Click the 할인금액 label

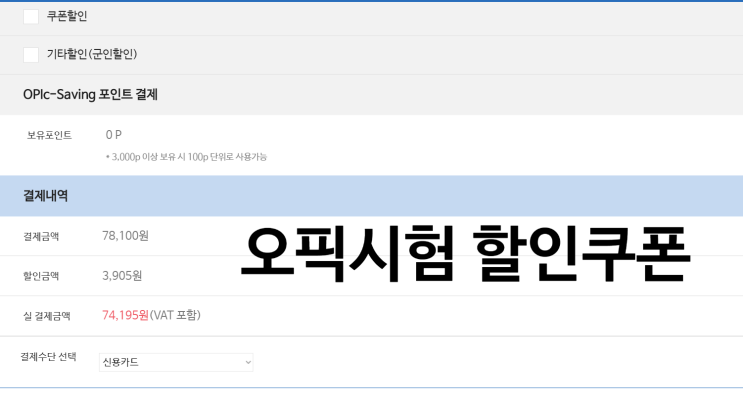pos(41,276)
